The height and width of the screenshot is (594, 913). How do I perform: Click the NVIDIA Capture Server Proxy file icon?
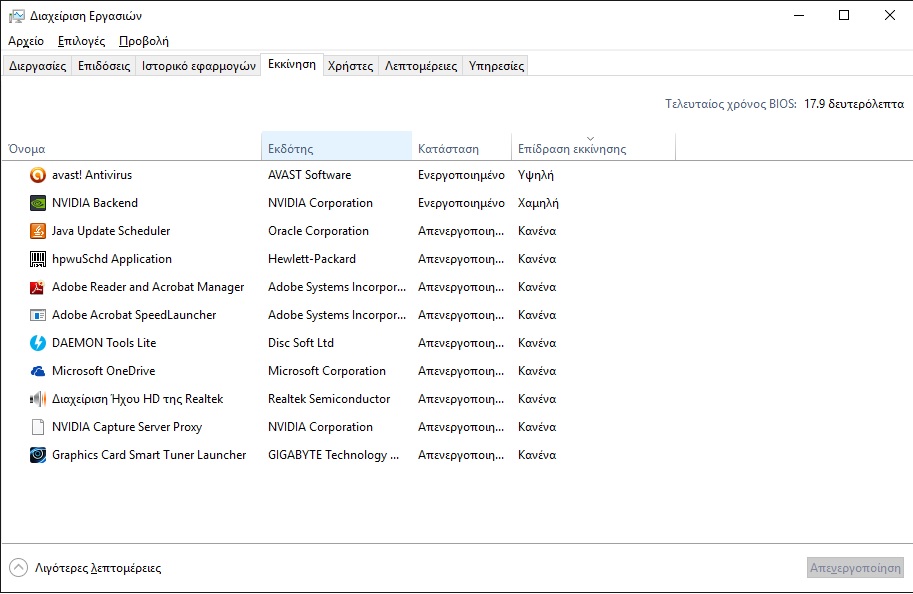point(38,427)
